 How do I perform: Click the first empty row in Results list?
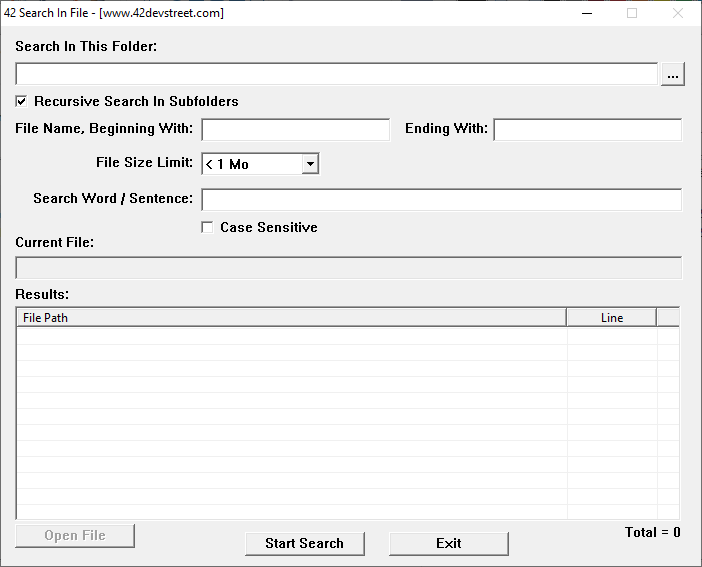[x=348, y=336]
